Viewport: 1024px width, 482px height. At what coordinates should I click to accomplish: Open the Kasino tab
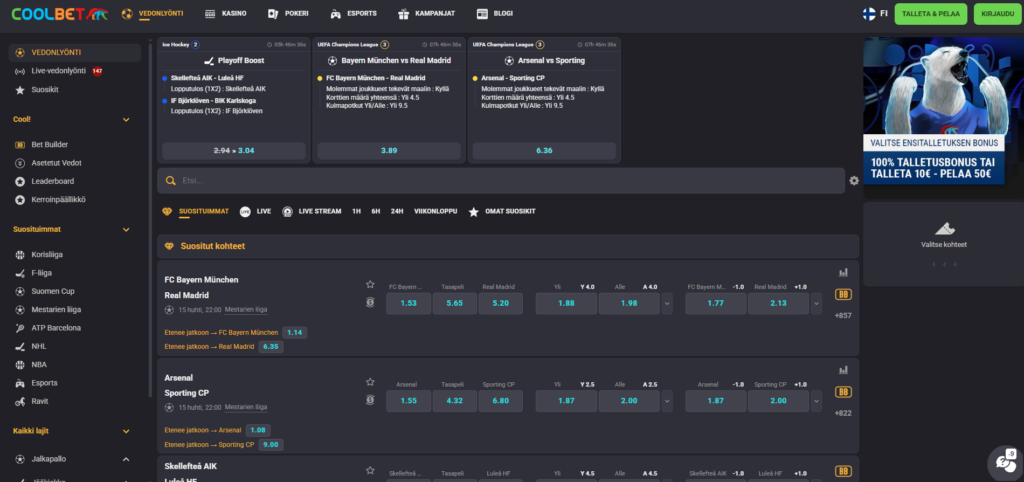225,13
